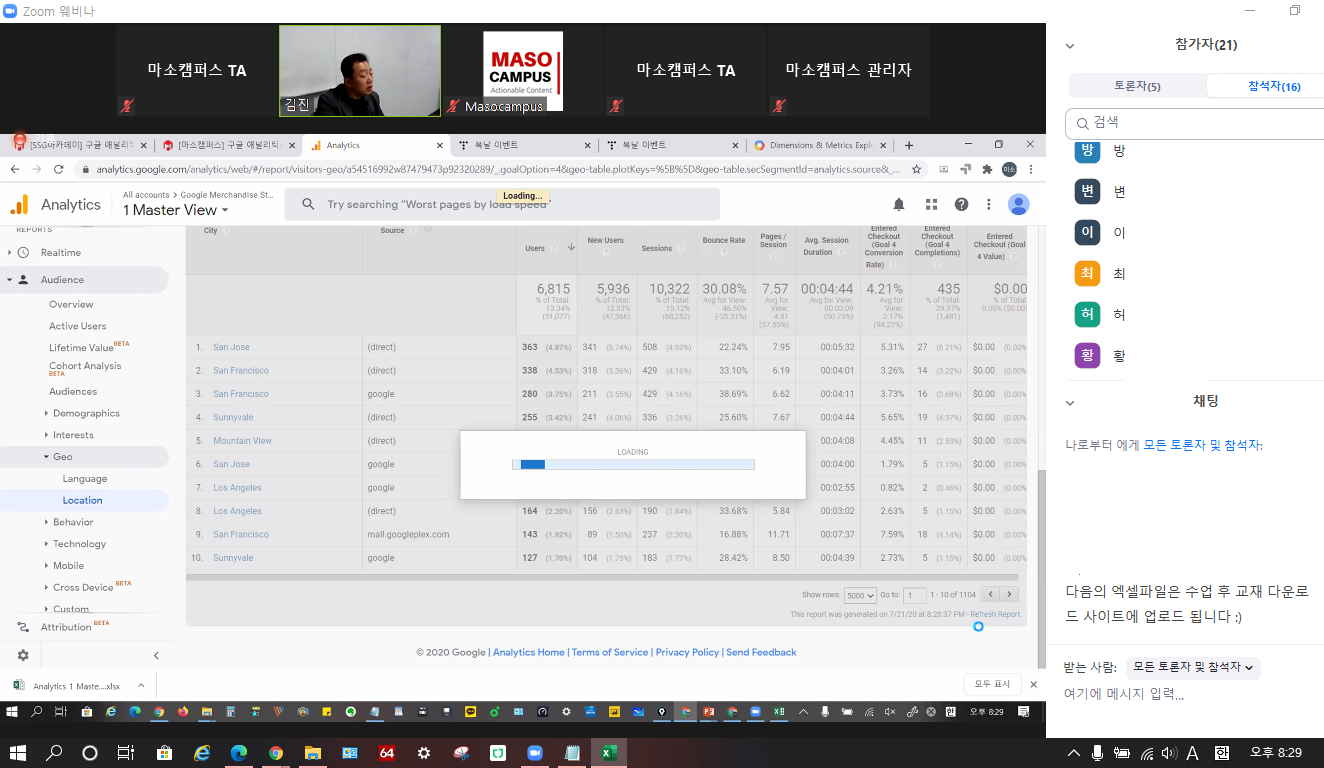The image size is (1324, 768).
Task: Click the browser reload icon
Action: coord(59,170)
